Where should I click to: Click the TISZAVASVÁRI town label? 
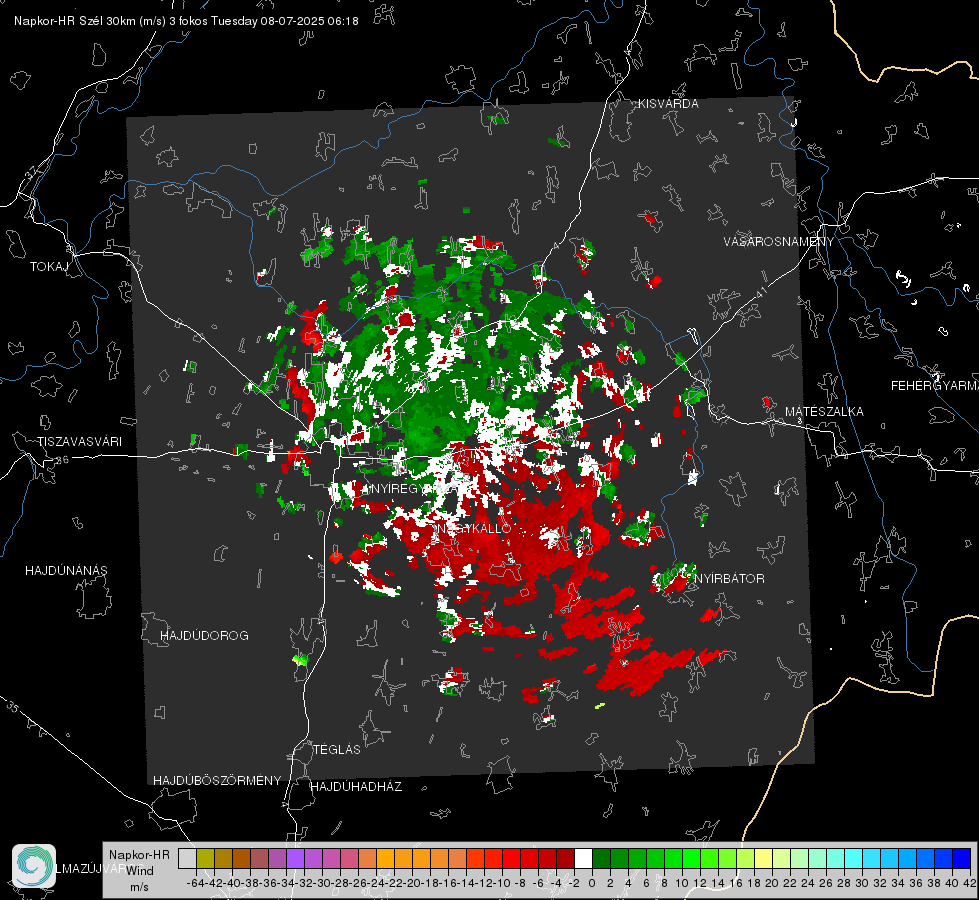(x=79, y=442)
